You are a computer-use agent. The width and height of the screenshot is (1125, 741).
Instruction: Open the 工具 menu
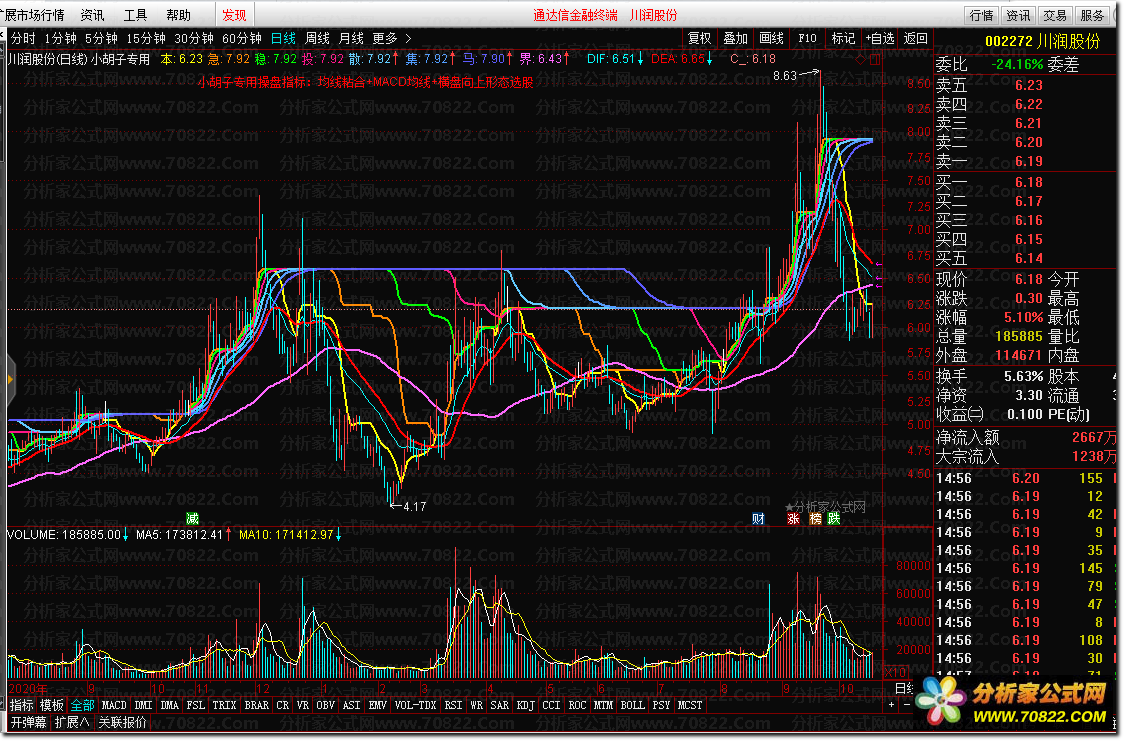[135, 15]
